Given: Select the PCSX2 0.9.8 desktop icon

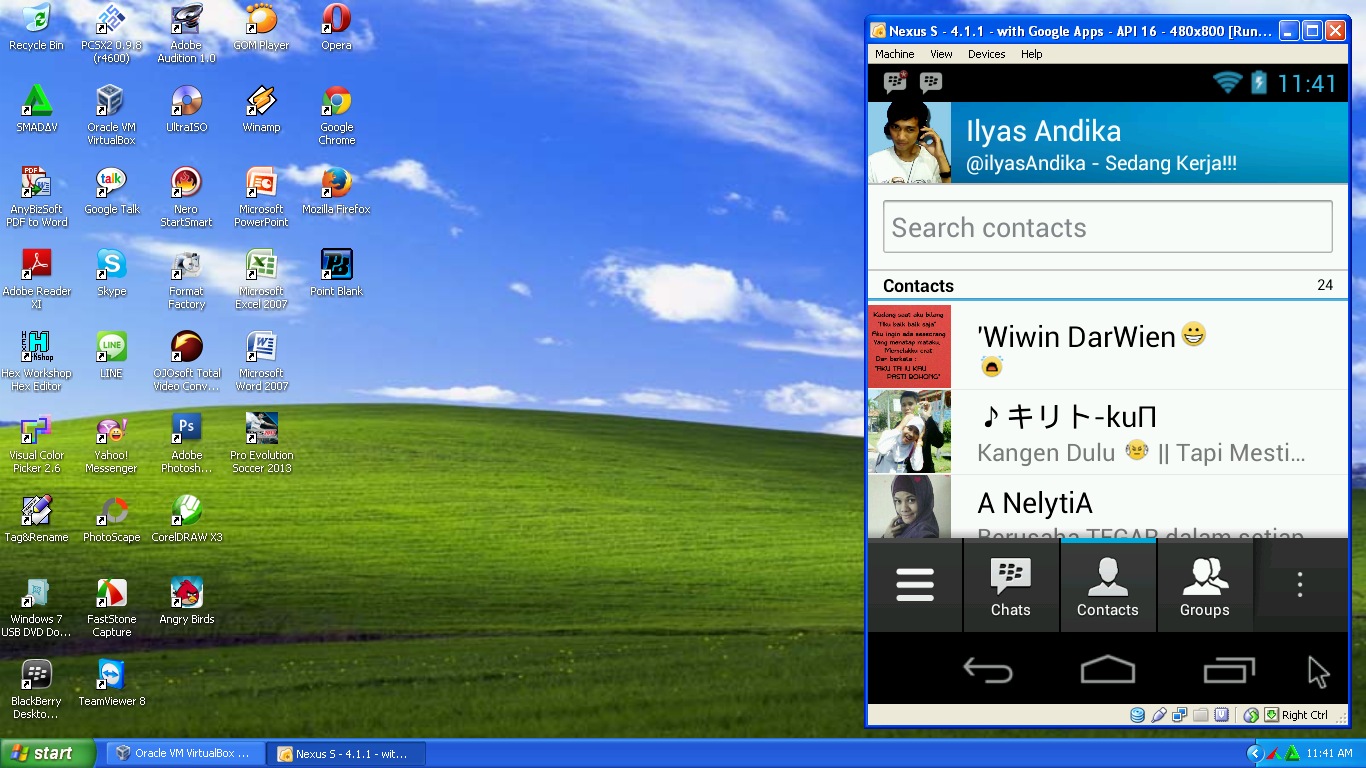Looking at the screenshot, I should [x=111, y=33].
